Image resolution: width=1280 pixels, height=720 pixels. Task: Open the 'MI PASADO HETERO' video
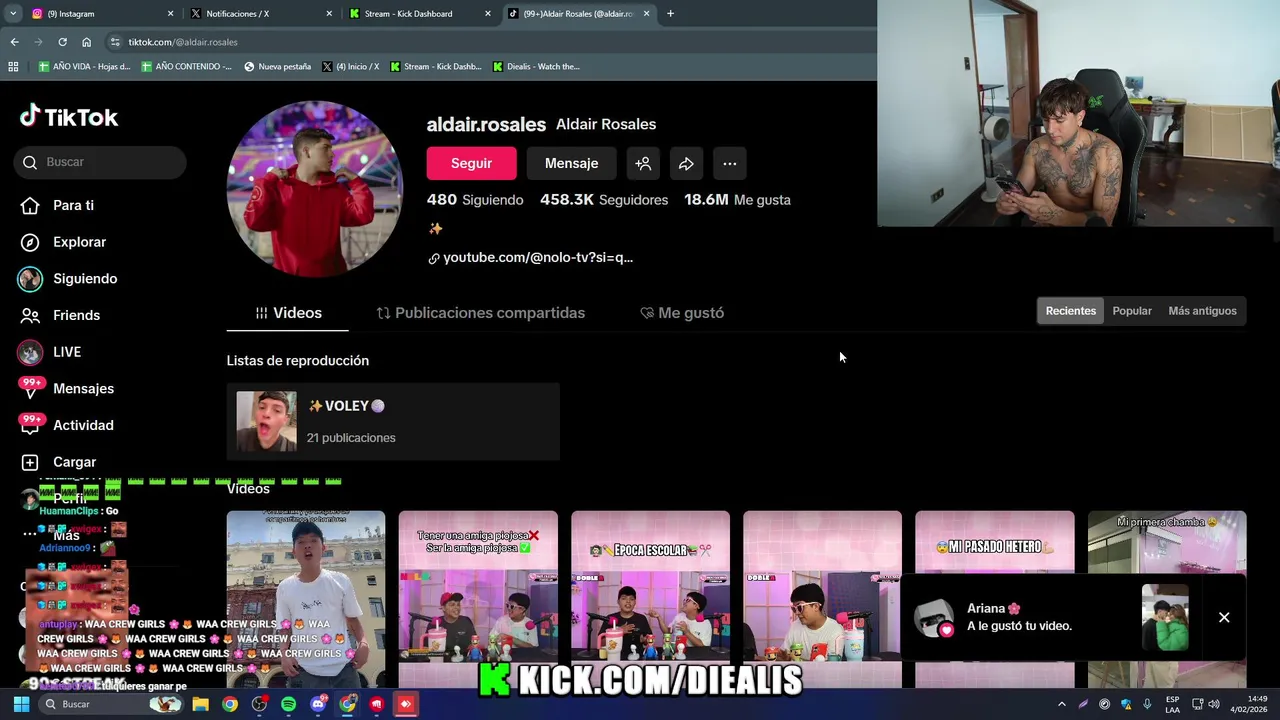point(994,545)
